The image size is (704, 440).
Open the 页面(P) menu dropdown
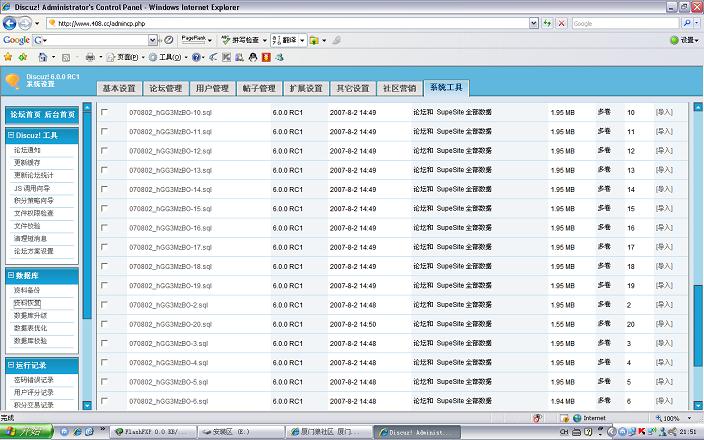click(x=143, y=57)
